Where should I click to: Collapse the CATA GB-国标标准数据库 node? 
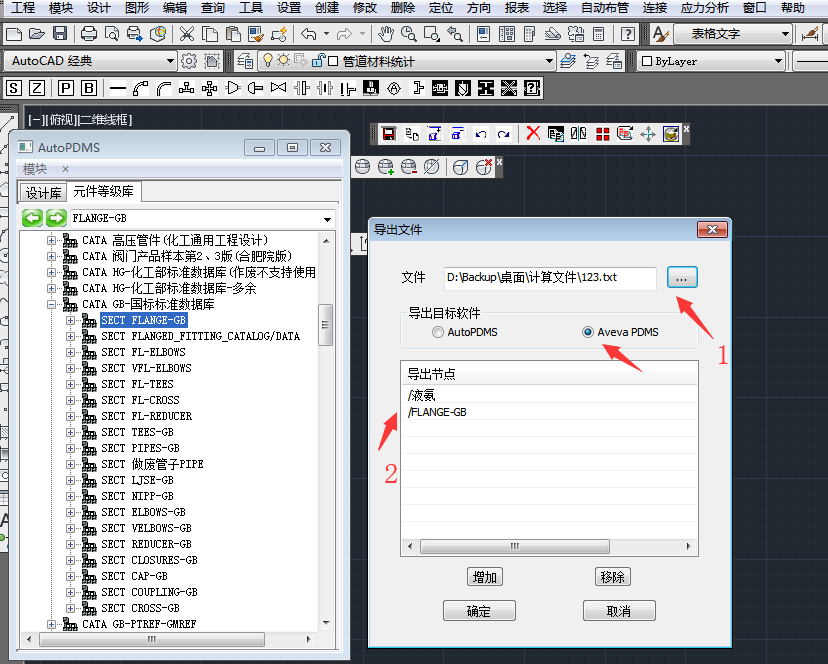(x=52, y=304)
